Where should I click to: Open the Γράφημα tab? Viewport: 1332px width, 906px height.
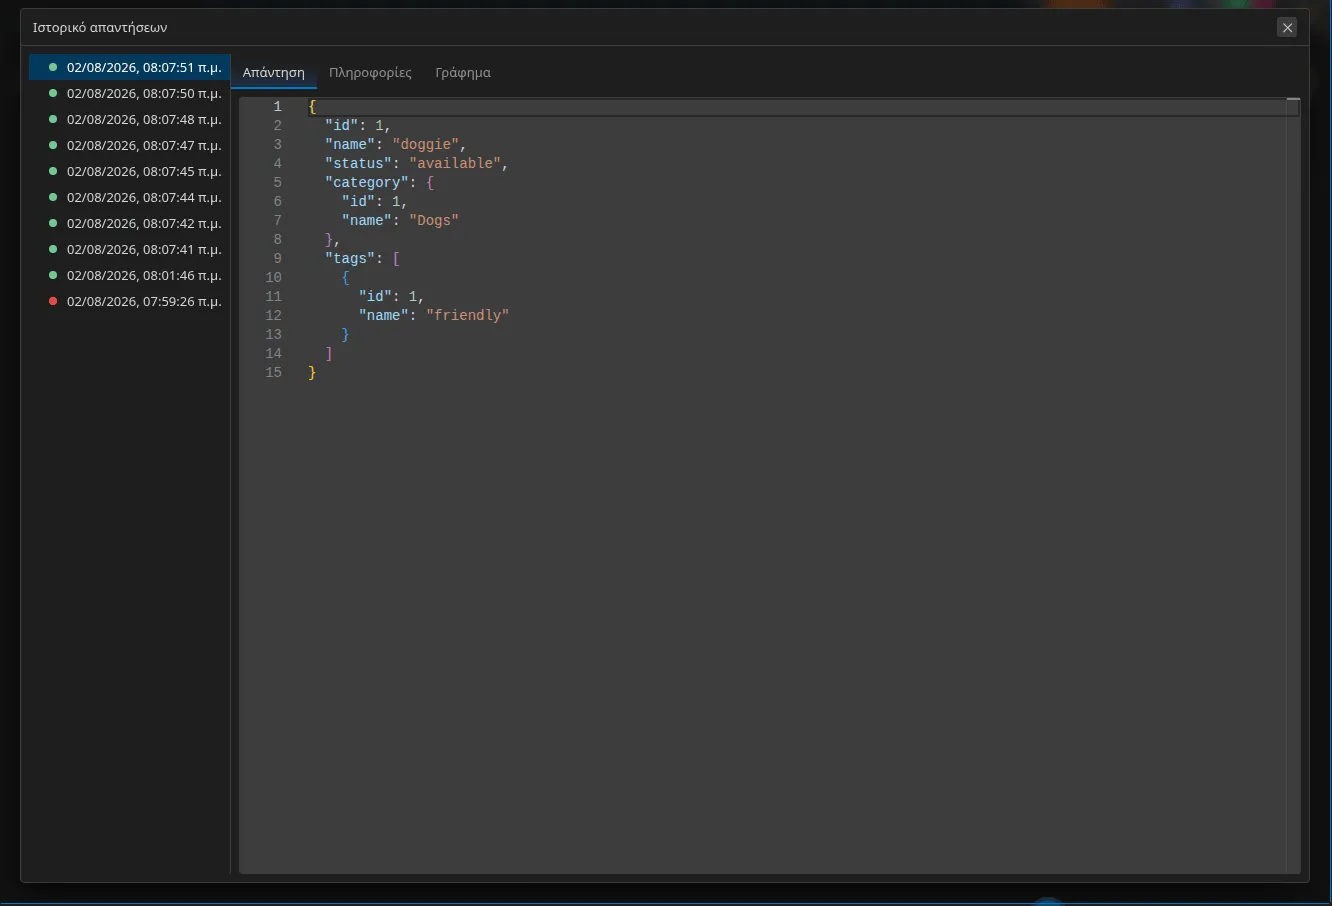click(x=463, y=73)
